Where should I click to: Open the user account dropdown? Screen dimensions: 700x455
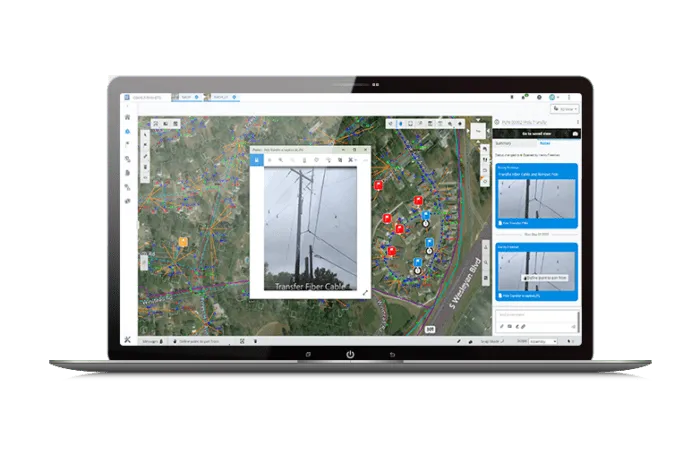[x=554, y=98]
